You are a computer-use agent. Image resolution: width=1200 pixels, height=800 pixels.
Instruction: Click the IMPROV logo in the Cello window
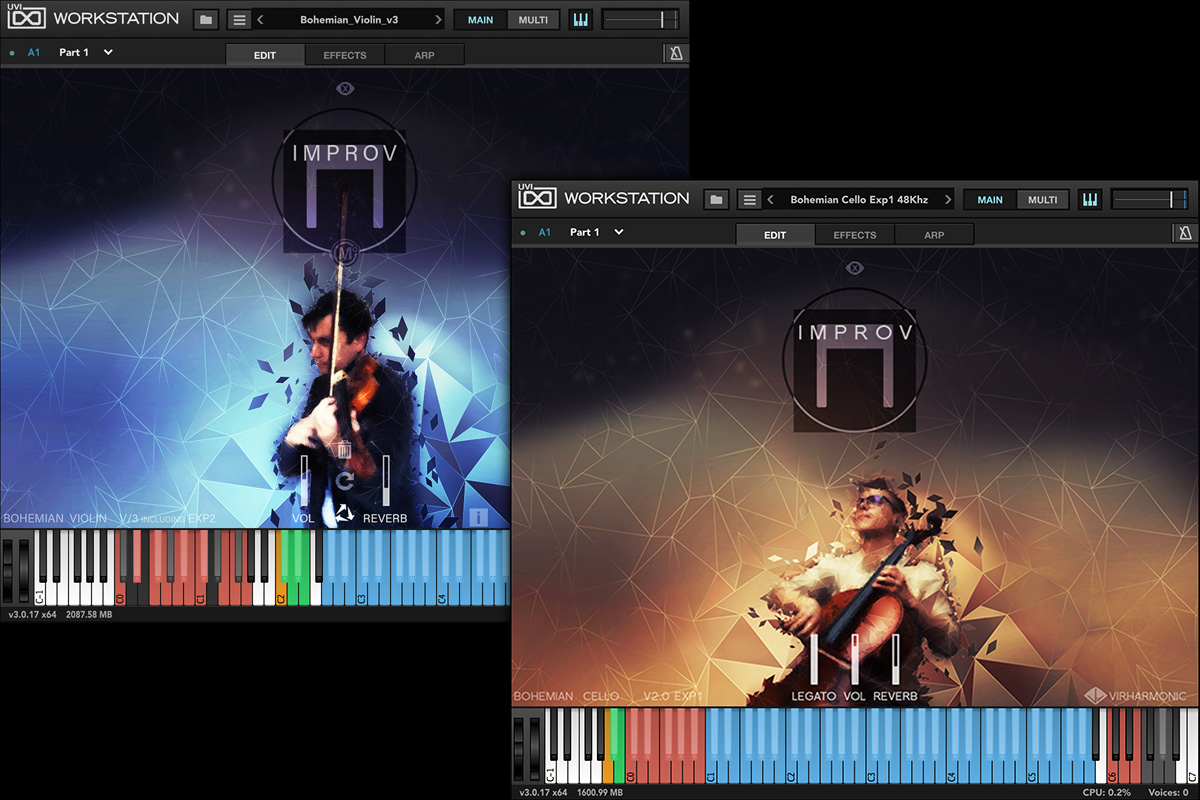click(855, 360)
